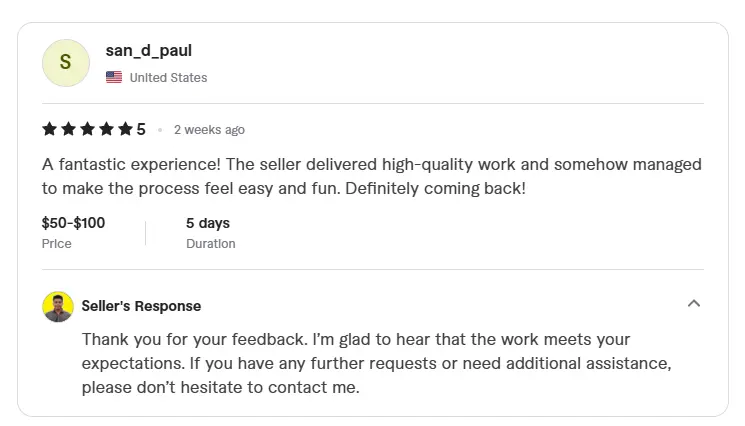This screenshot has width=745, height=426.
Task: Click the seller's profile photo
Action: 58,306
